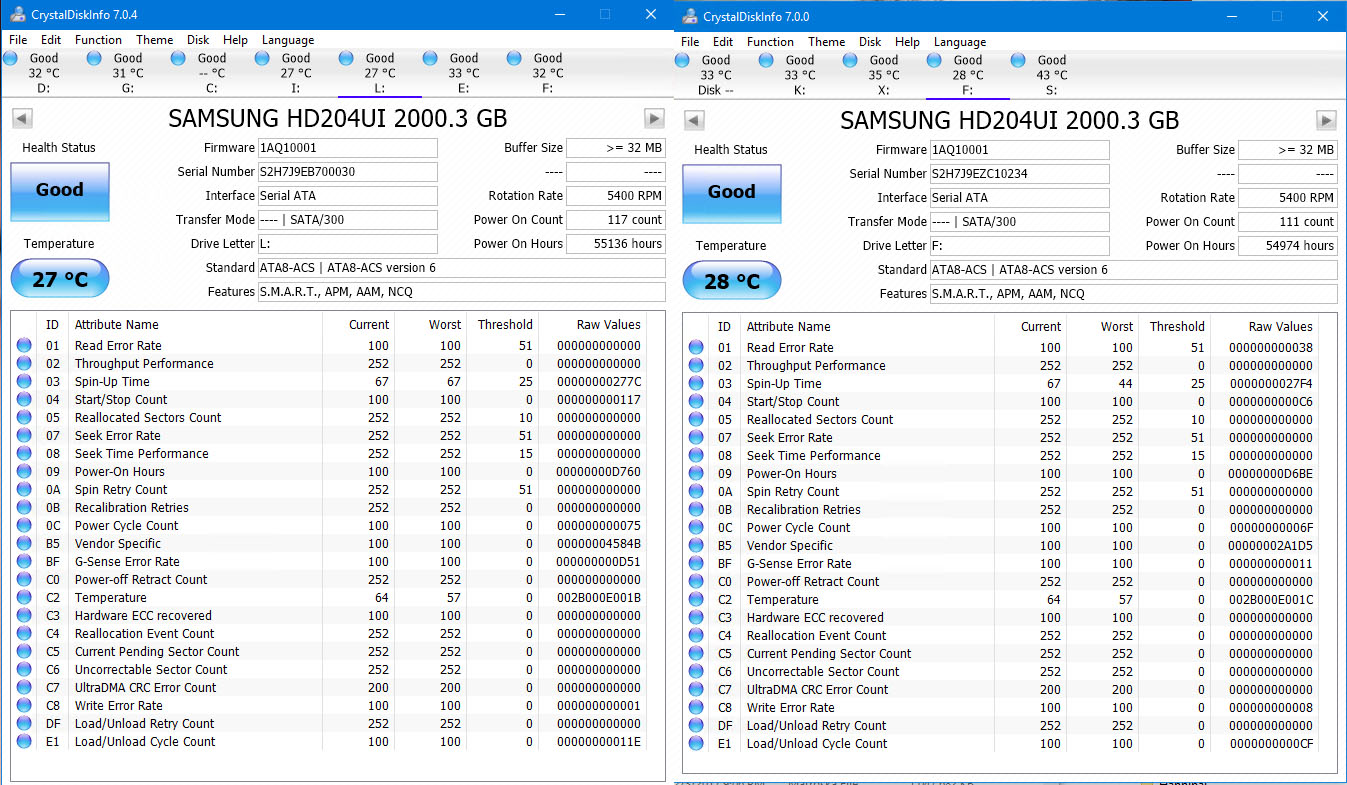Open Theme menu in right window
1347x785 pixels.
[826, 42]
